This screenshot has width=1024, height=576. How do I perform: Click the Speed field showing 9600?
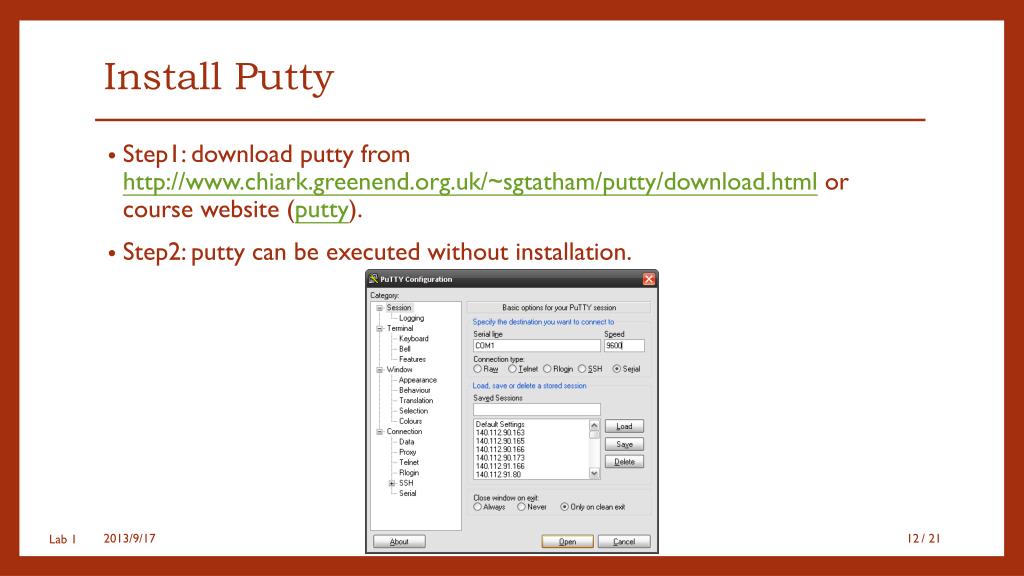coord(624,345)
